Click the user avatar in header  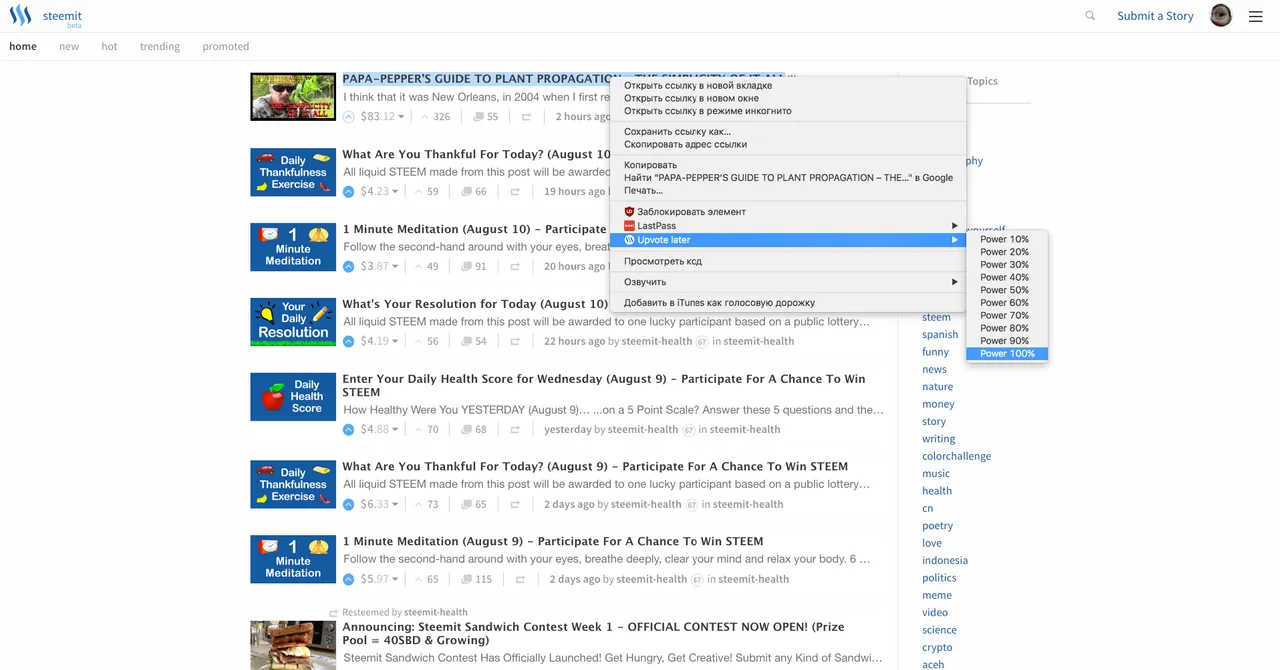(1221, 16)
